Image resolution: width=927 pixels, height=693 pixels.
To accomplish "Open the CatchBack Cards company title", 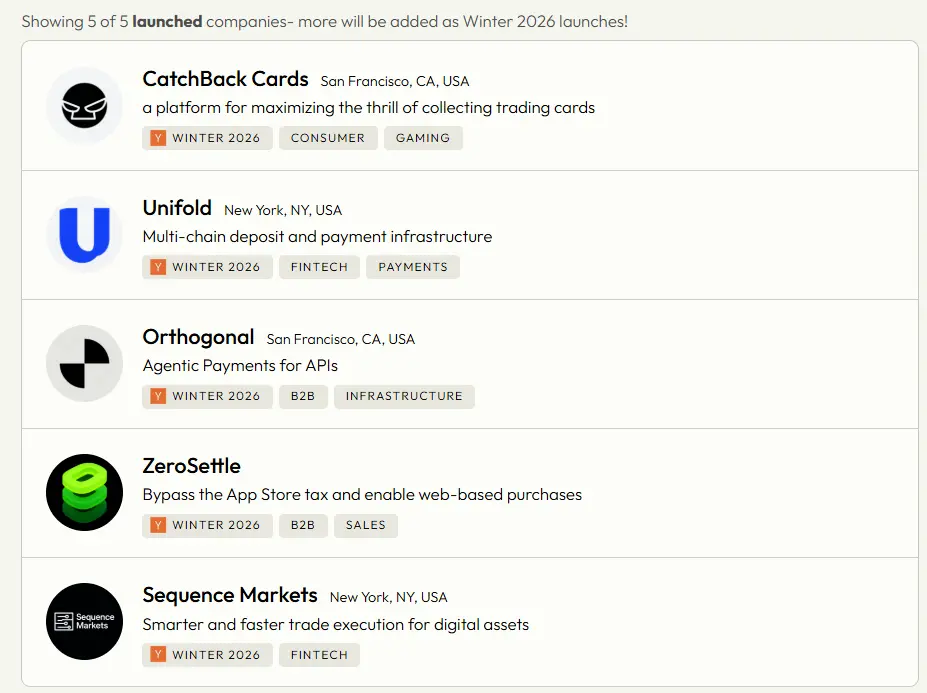I will (x=226, y=80).
